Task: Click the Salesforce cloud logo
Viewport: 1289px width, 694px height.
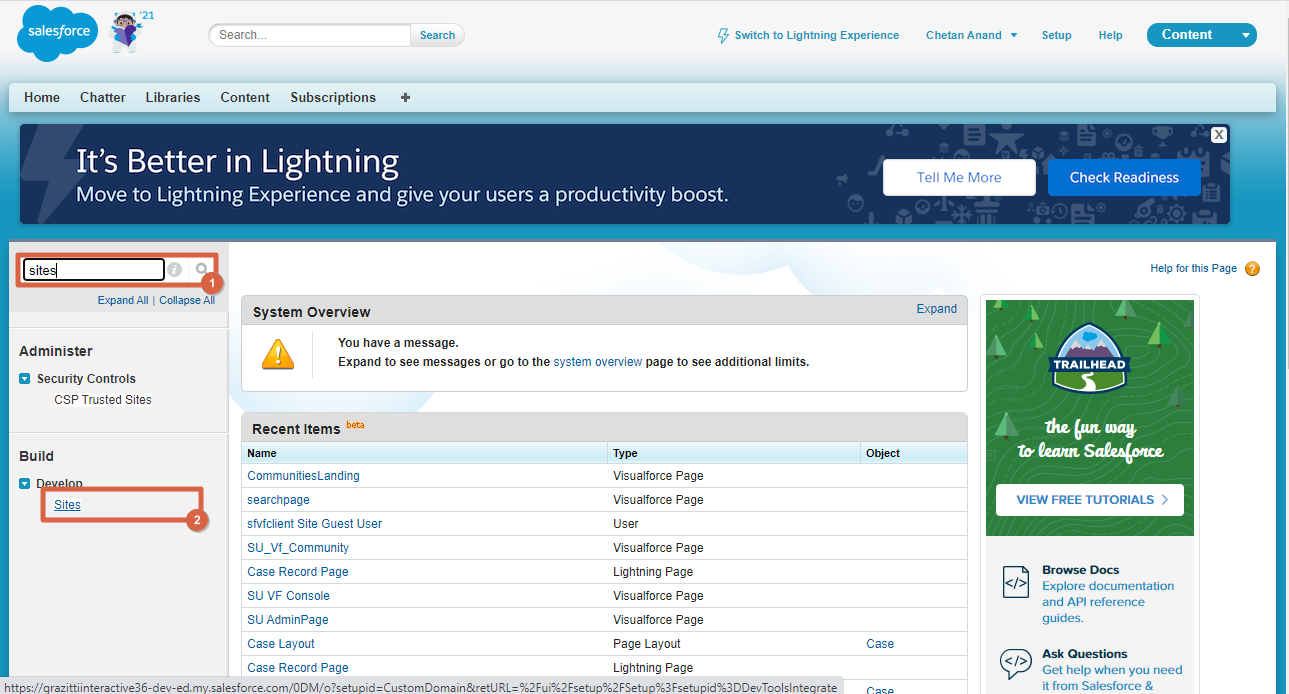Action: tap(58, 32)
